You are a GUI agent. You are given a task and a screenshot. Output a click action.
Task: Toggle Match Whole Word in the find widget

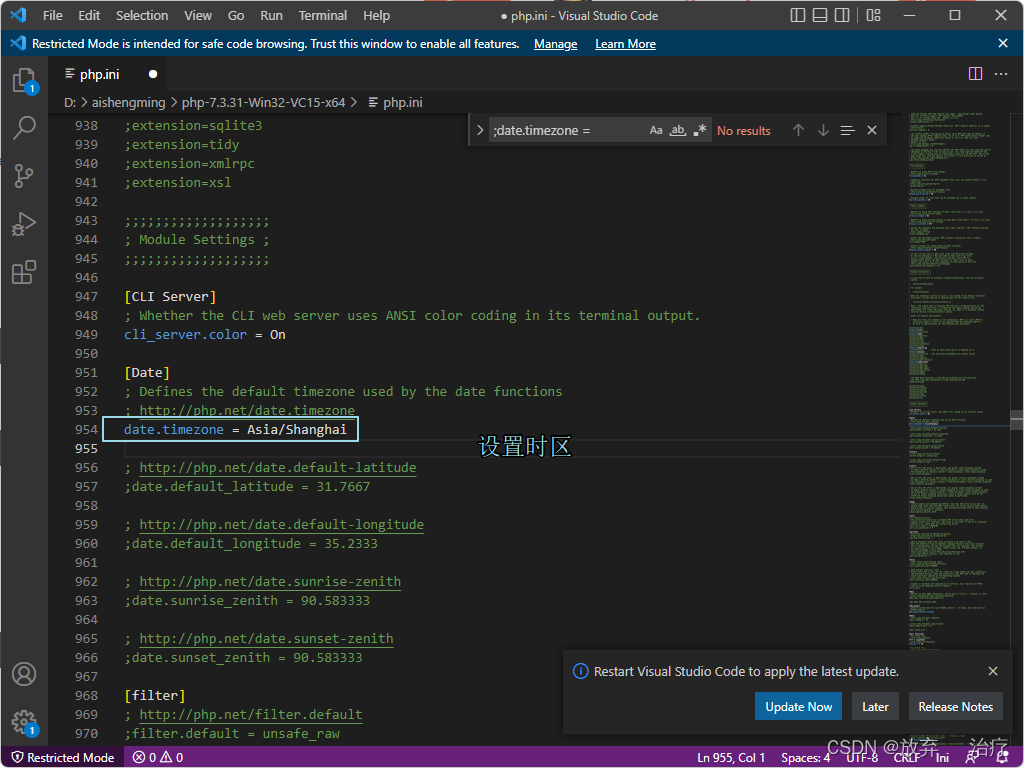tap(677, 130)
